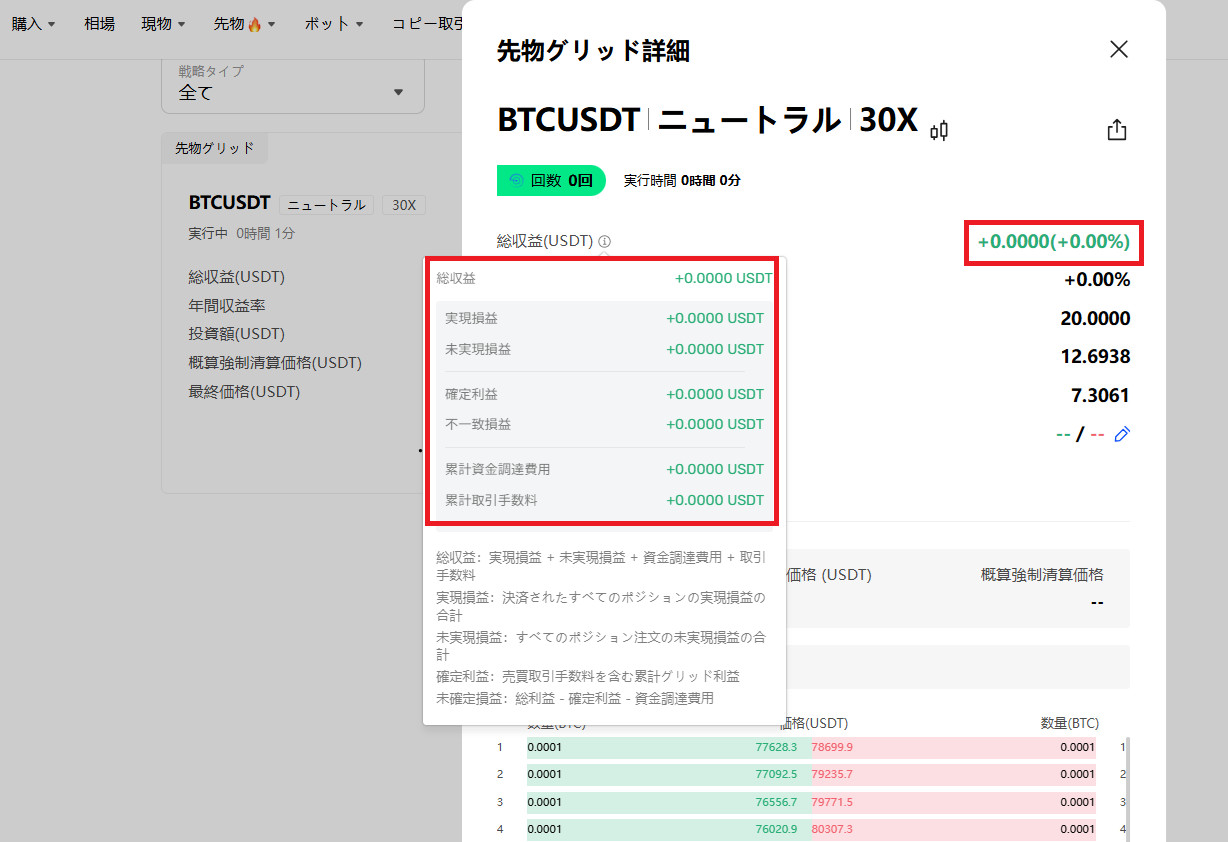This screenshot has height=842, width=1228.
Task: Click the 30X leverage tag on card
Action: (x=404, y=205)
